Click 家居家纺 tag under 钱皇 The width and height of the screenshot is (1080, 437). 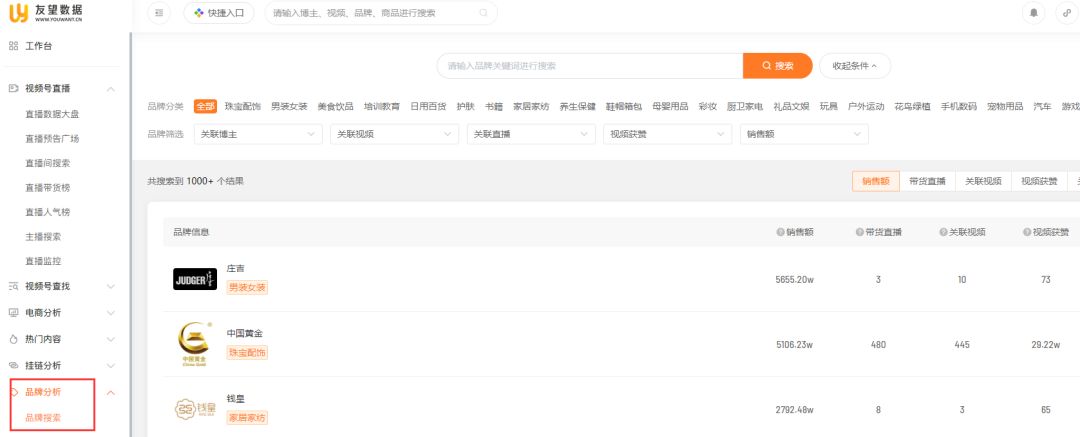tap(247, 418)
